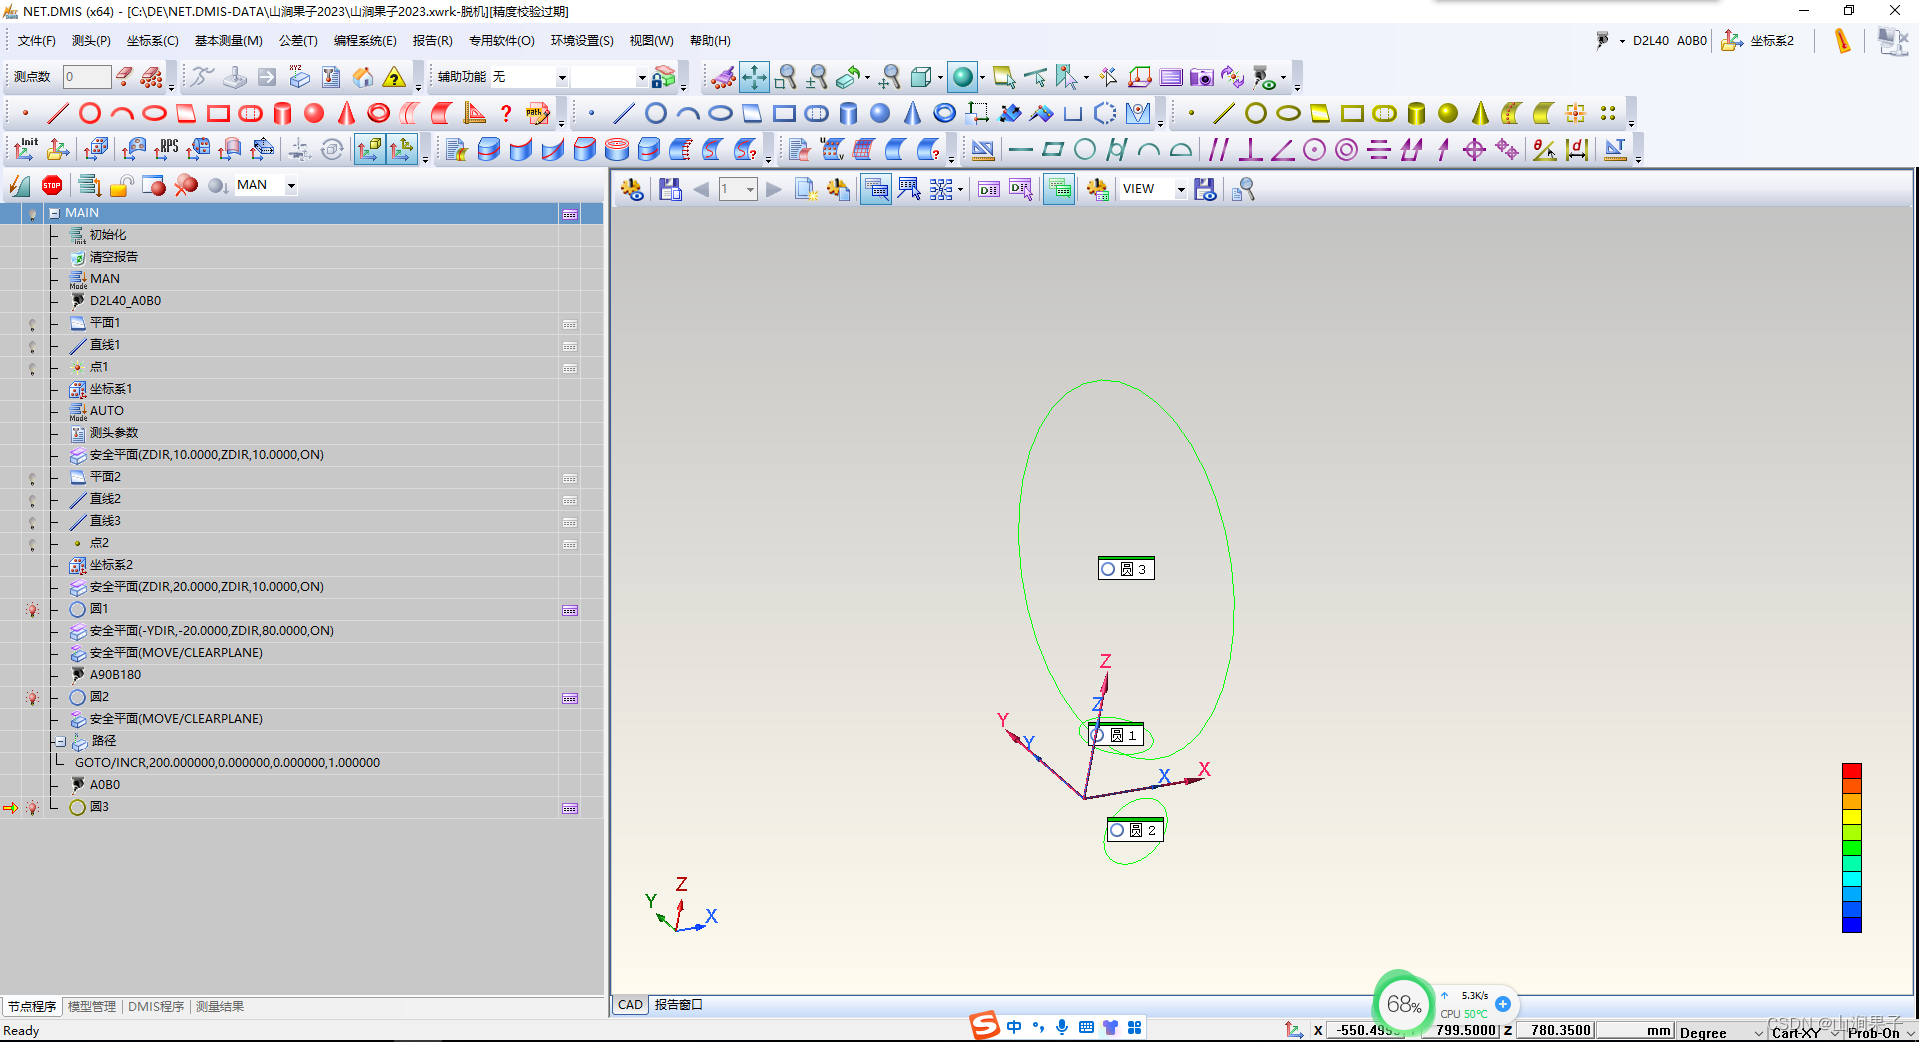Click the 圆 2 label in CAD view
Image resolution: width=1919 pixels, height=1042 pixels.
point(1135,830)
